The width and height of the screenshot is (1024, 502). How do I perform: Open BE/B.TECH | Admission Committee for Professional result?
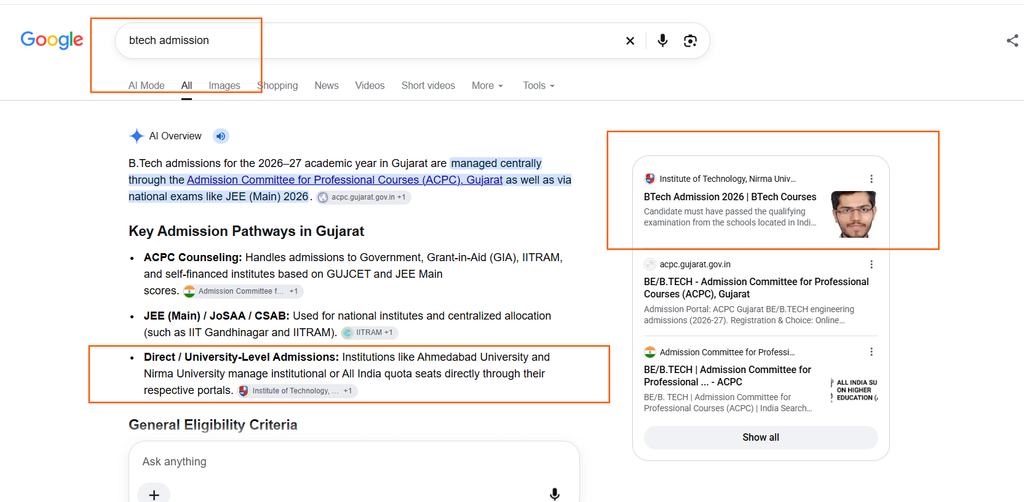coord(728,375)
